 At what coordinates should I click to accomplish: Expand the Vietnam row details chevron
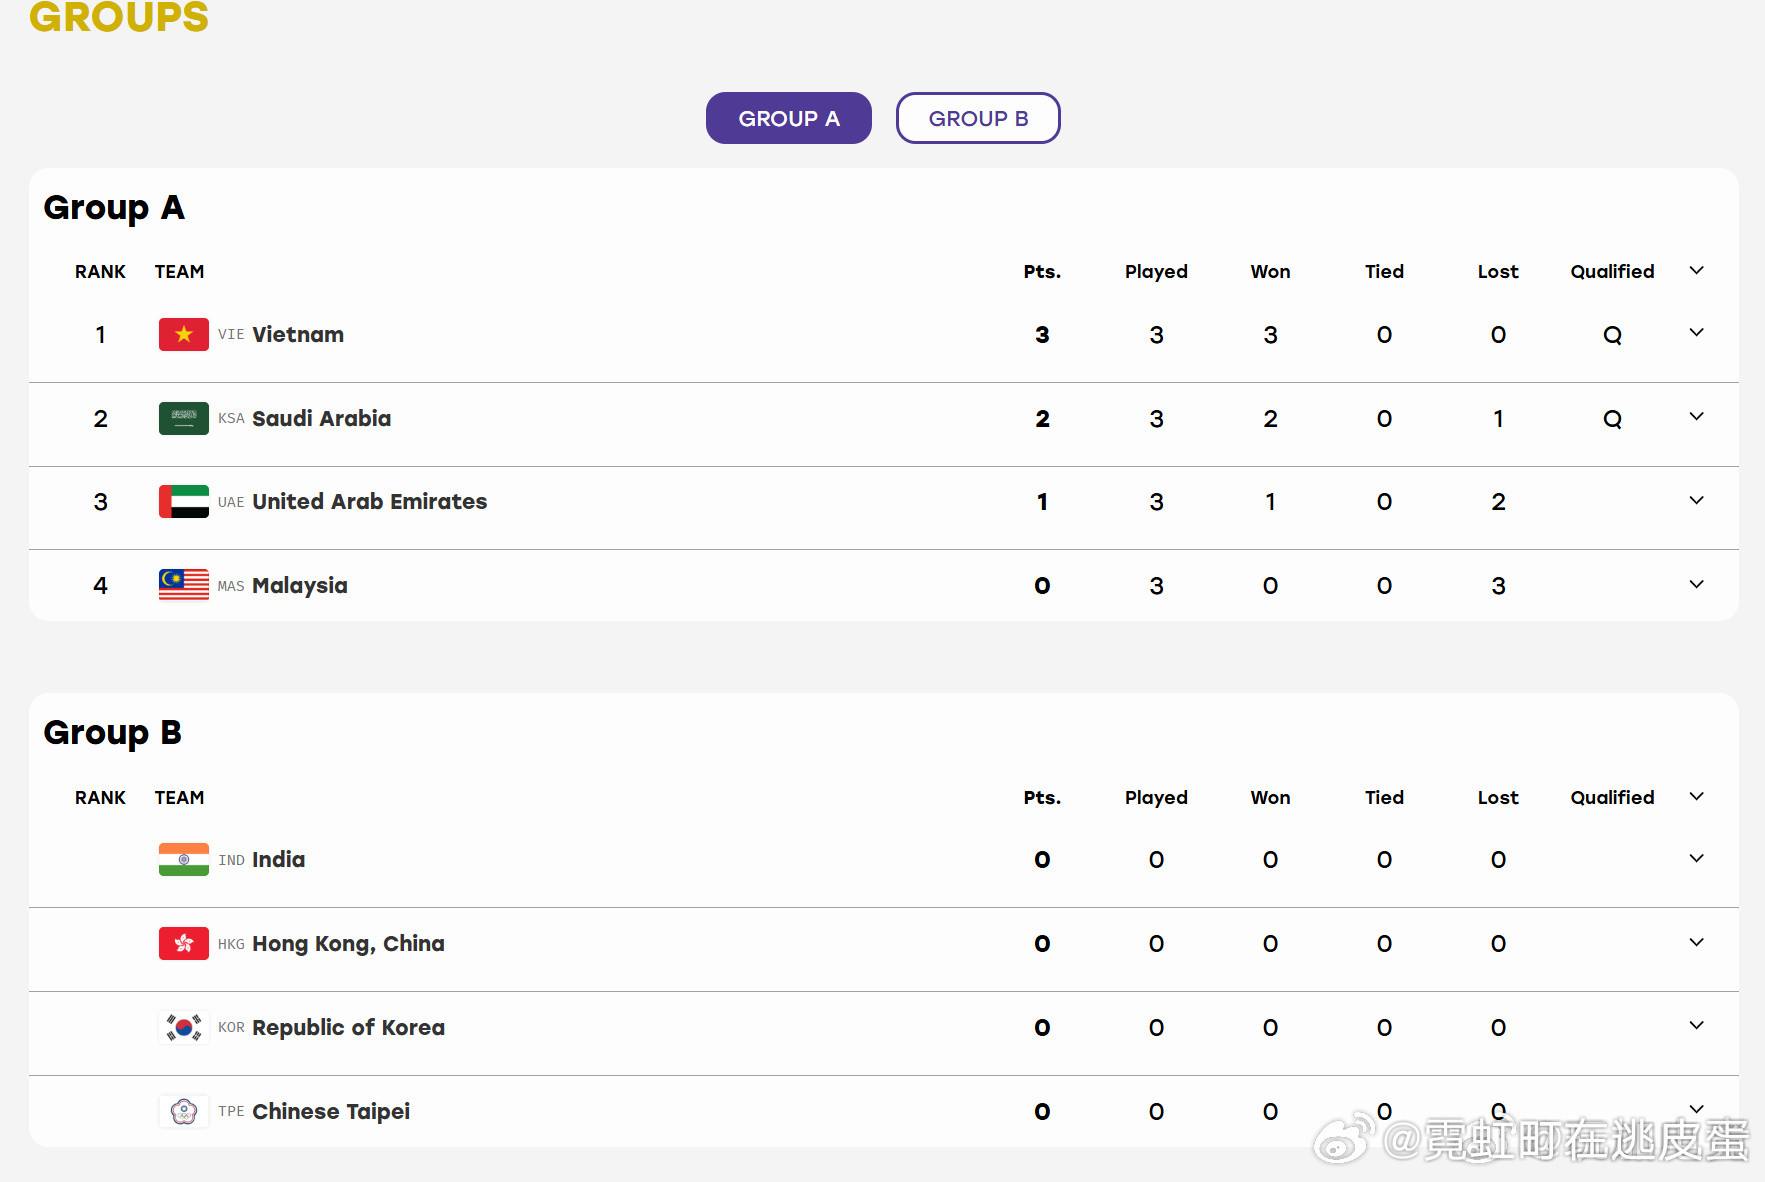pos(1696,333)
